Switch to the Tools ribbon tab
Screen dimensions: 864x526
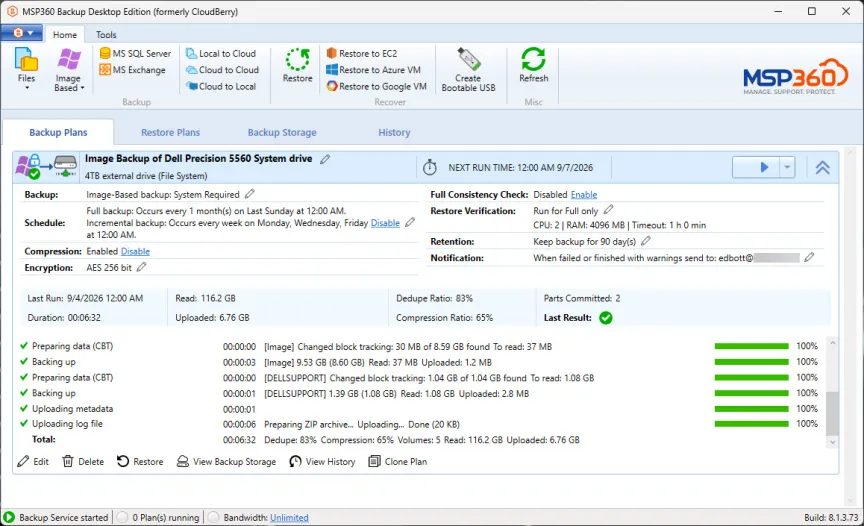click(x=106, y=35)
